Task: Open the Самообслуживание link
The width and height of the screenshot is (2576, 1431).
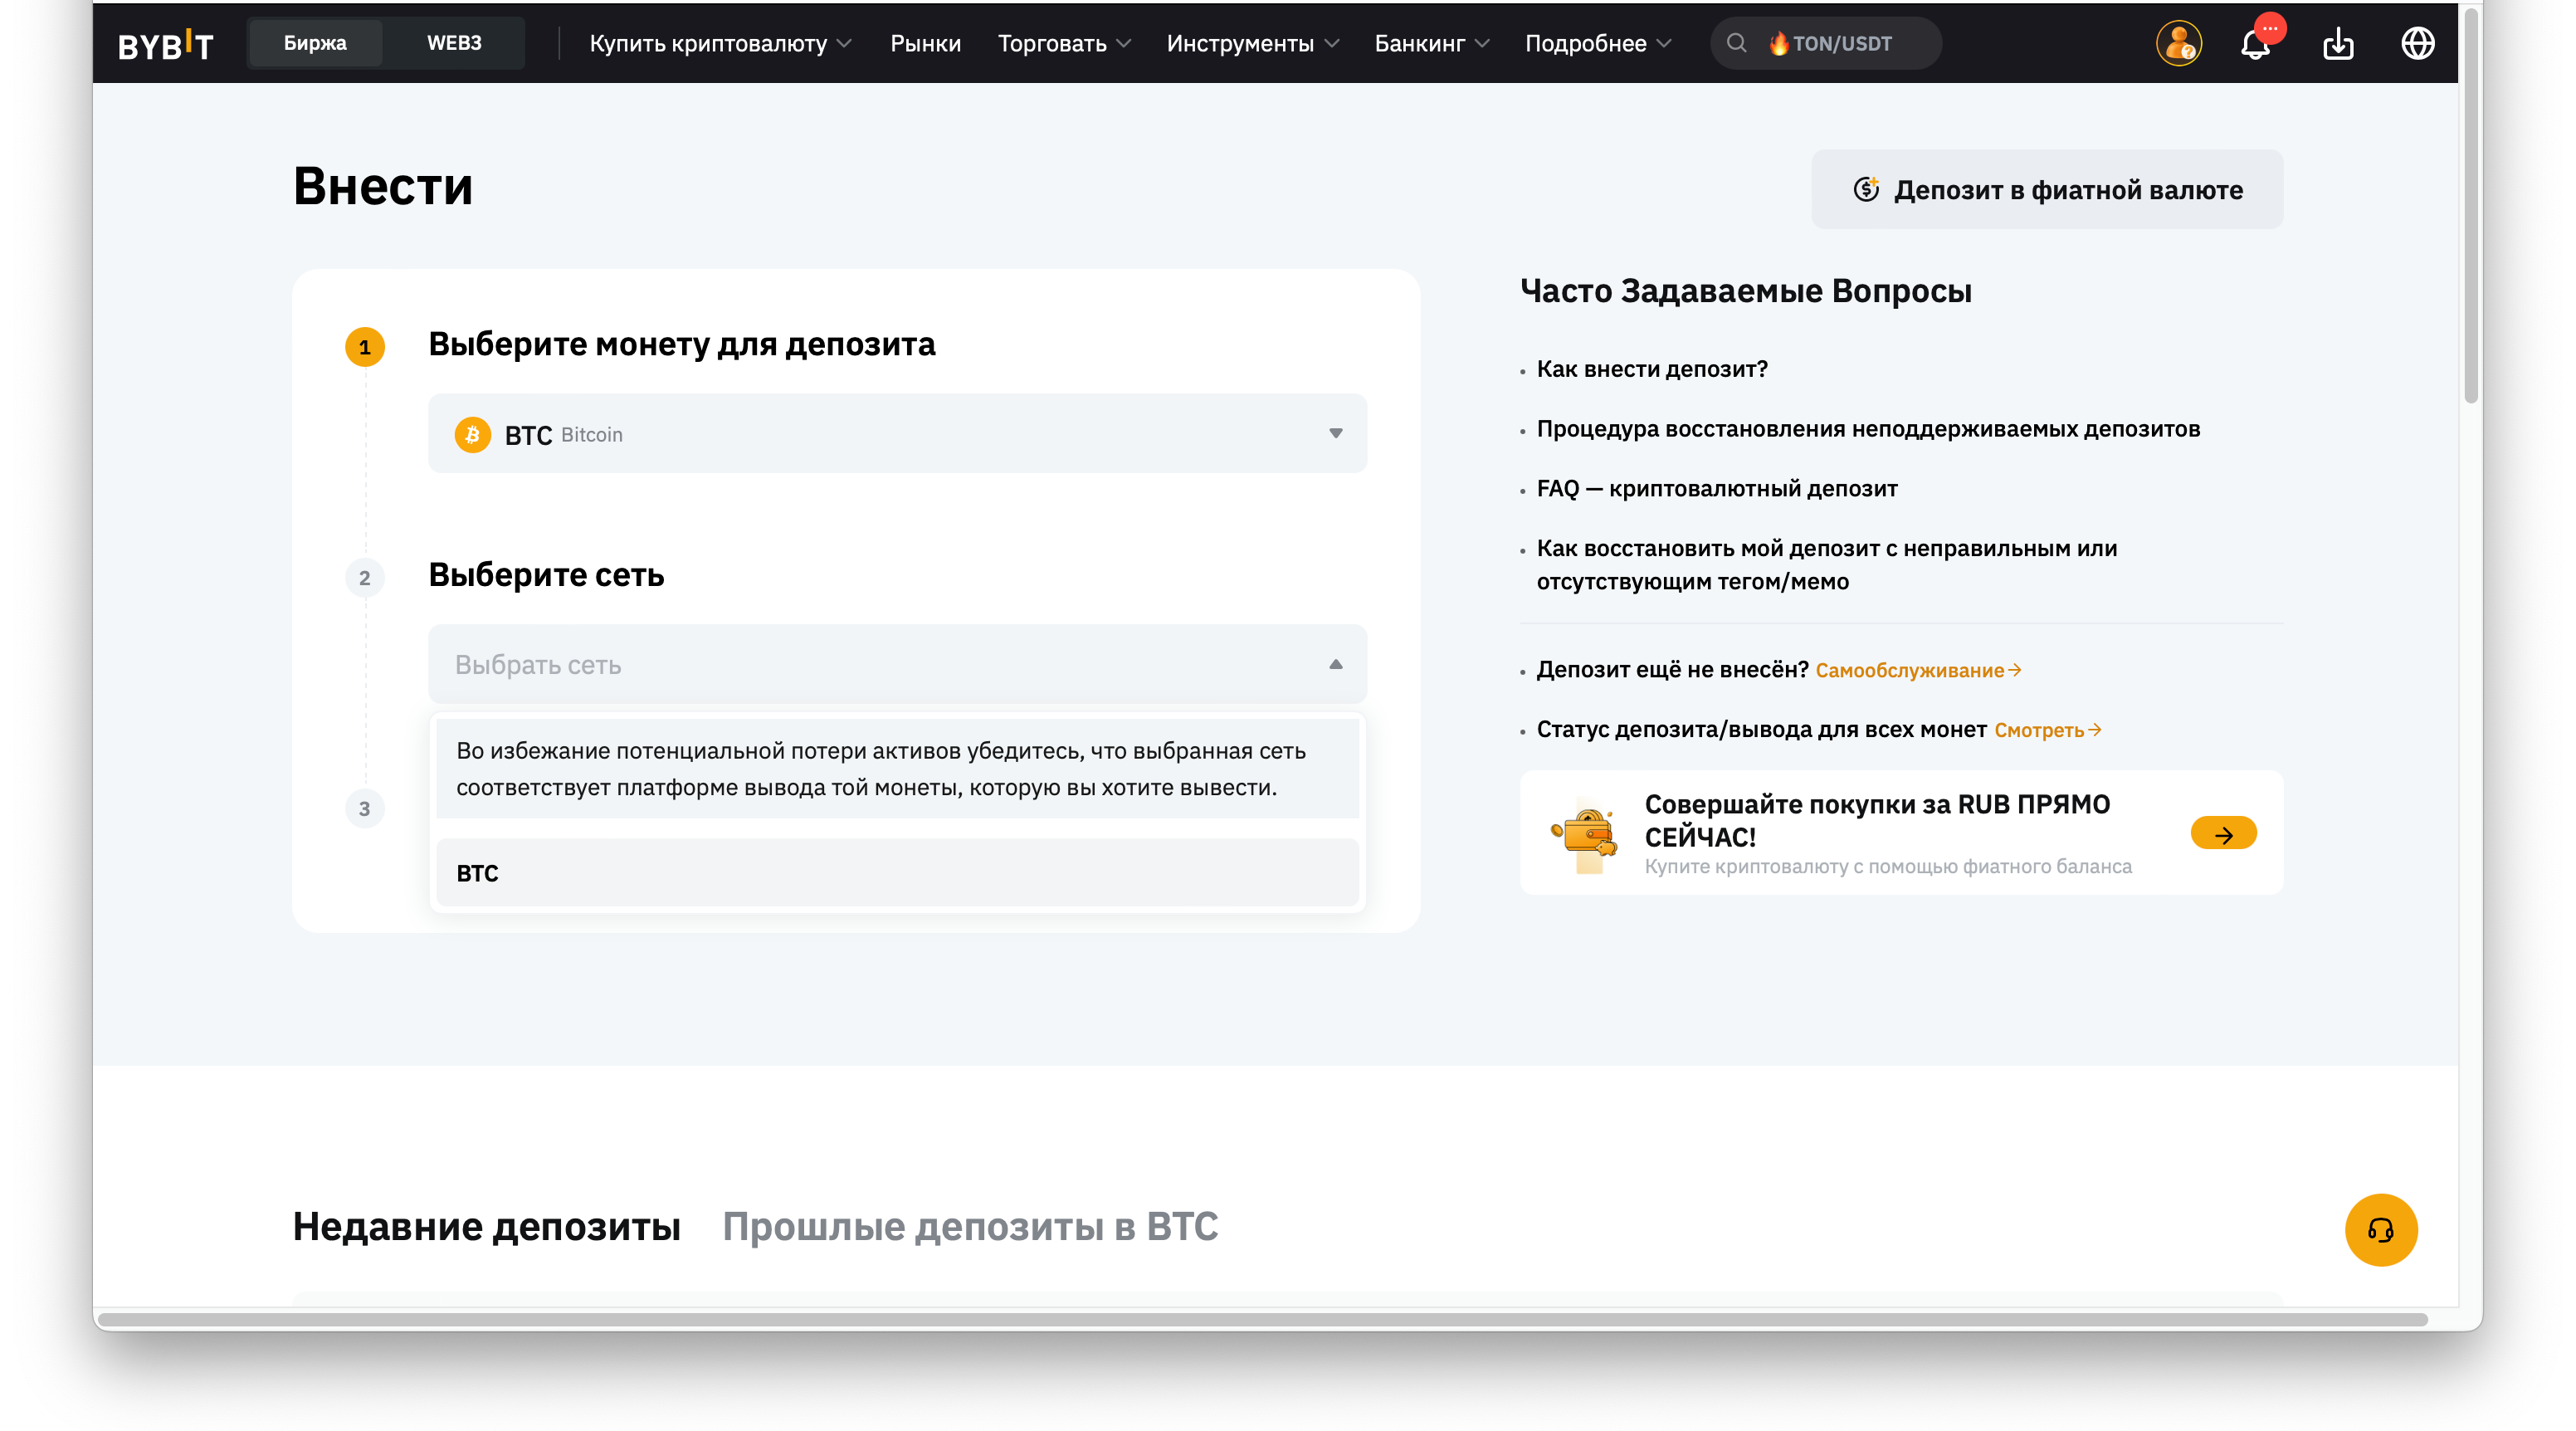Action: (1917, 671)
